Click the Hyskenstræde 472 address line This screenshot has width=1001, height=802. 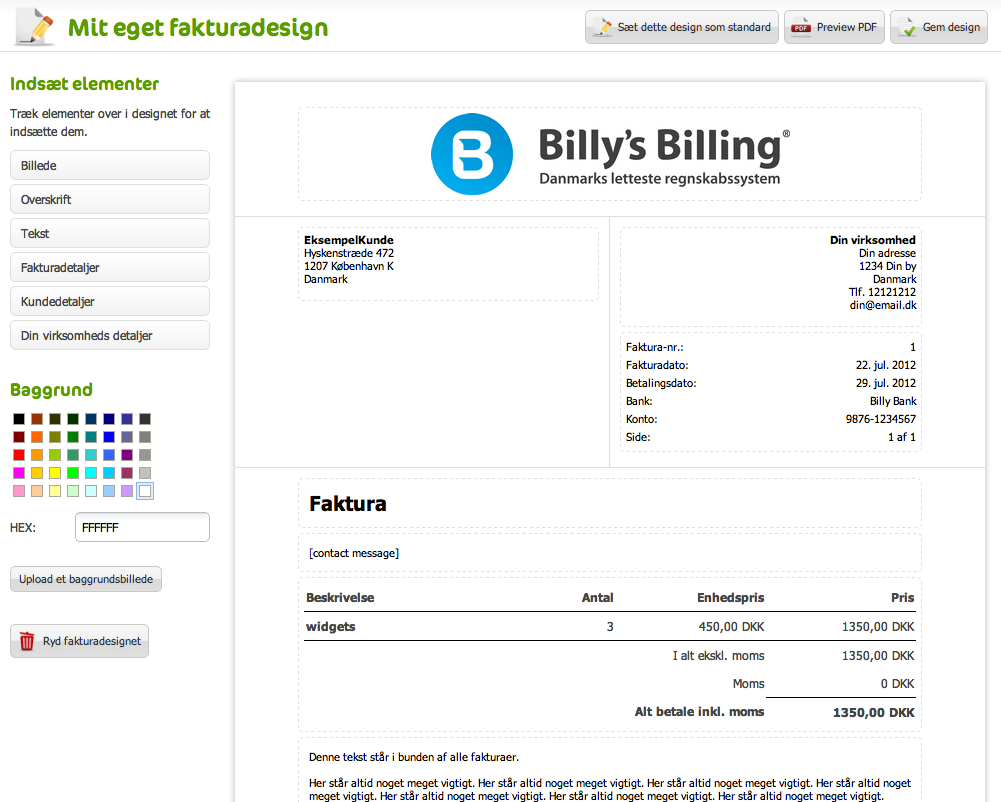tap(349, 253)
